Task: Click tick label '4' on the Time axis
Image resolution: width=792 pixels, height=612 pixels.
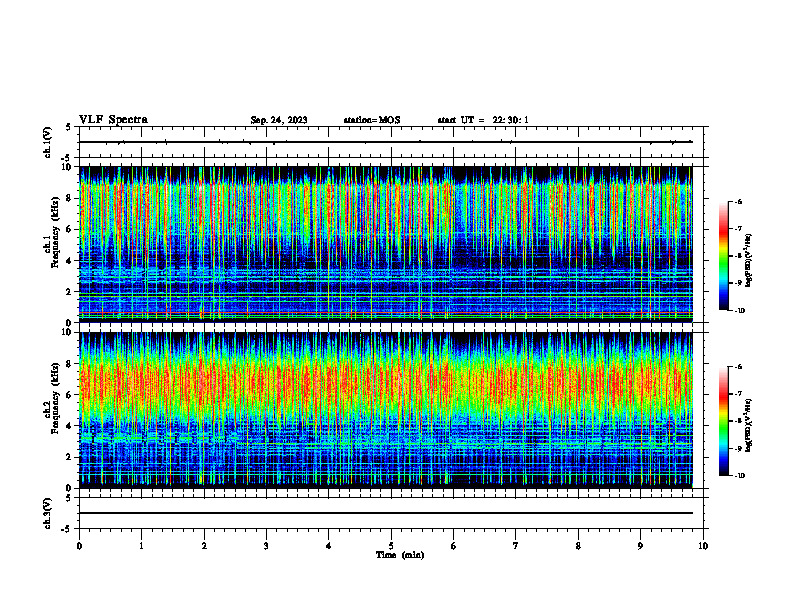Action: [329, 546]
